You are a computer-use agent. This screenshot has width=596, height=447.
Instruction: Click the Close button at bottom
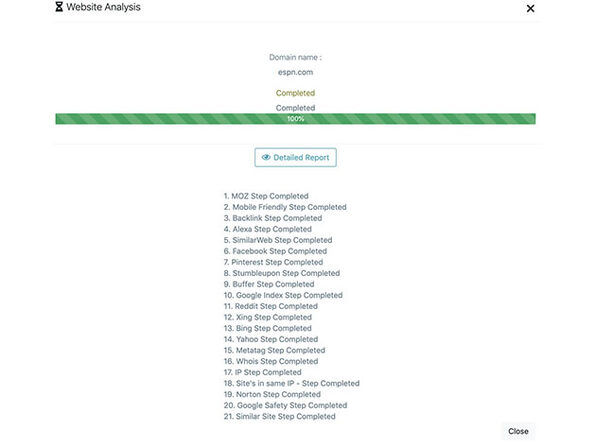[518, 431]
